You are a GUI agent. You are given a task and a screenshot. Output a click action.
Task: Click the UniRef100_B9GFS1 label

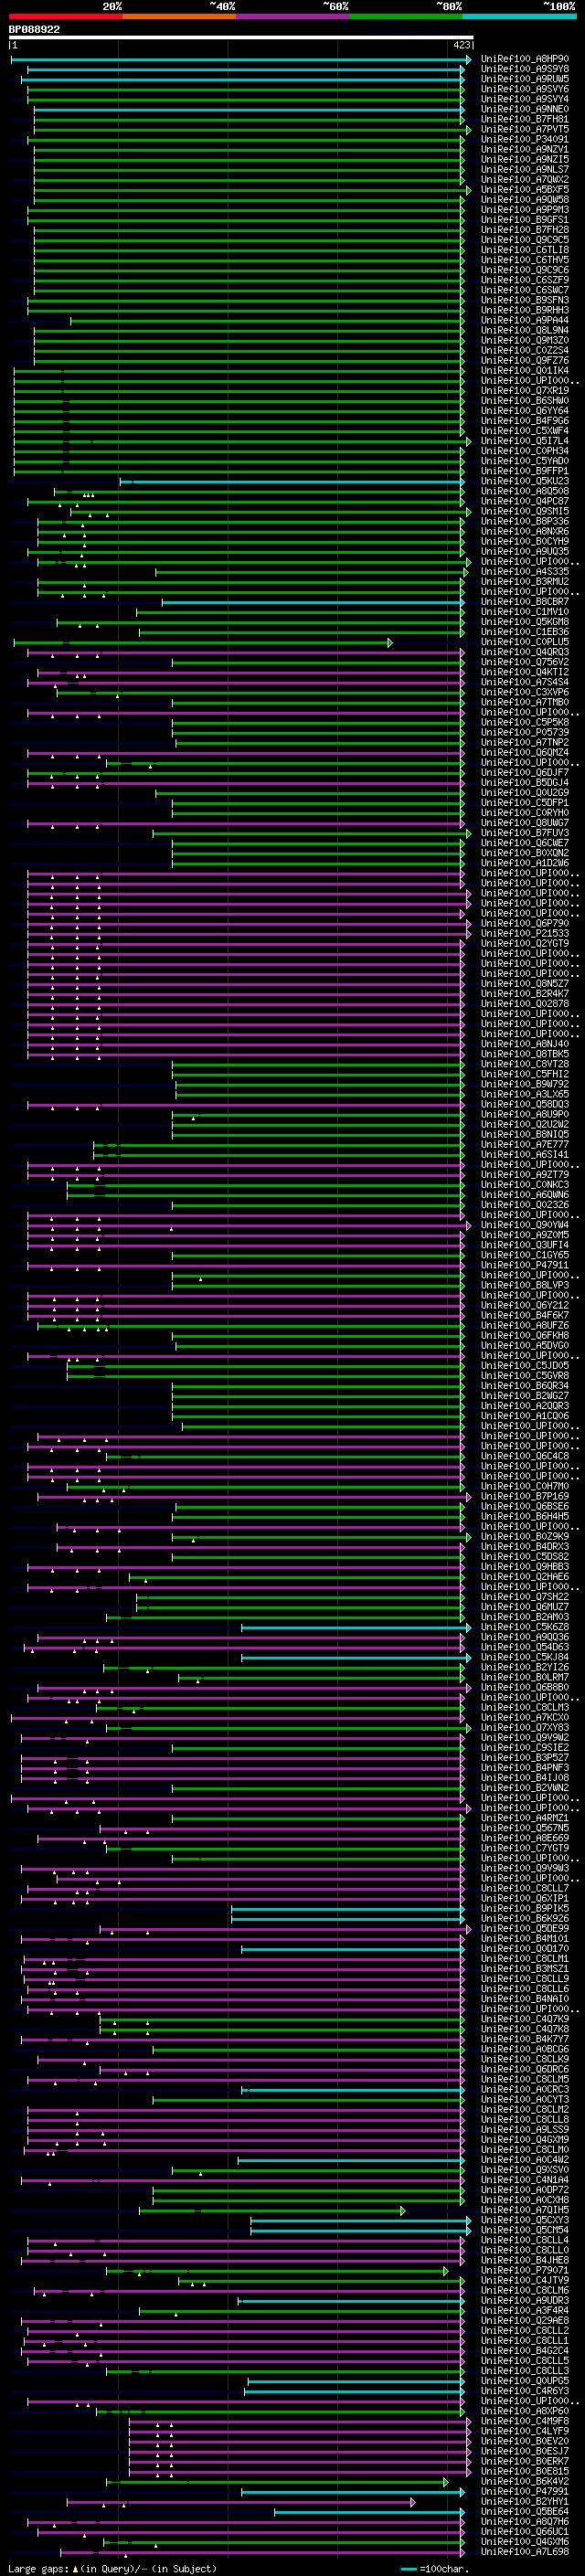(x=524, y=219)
